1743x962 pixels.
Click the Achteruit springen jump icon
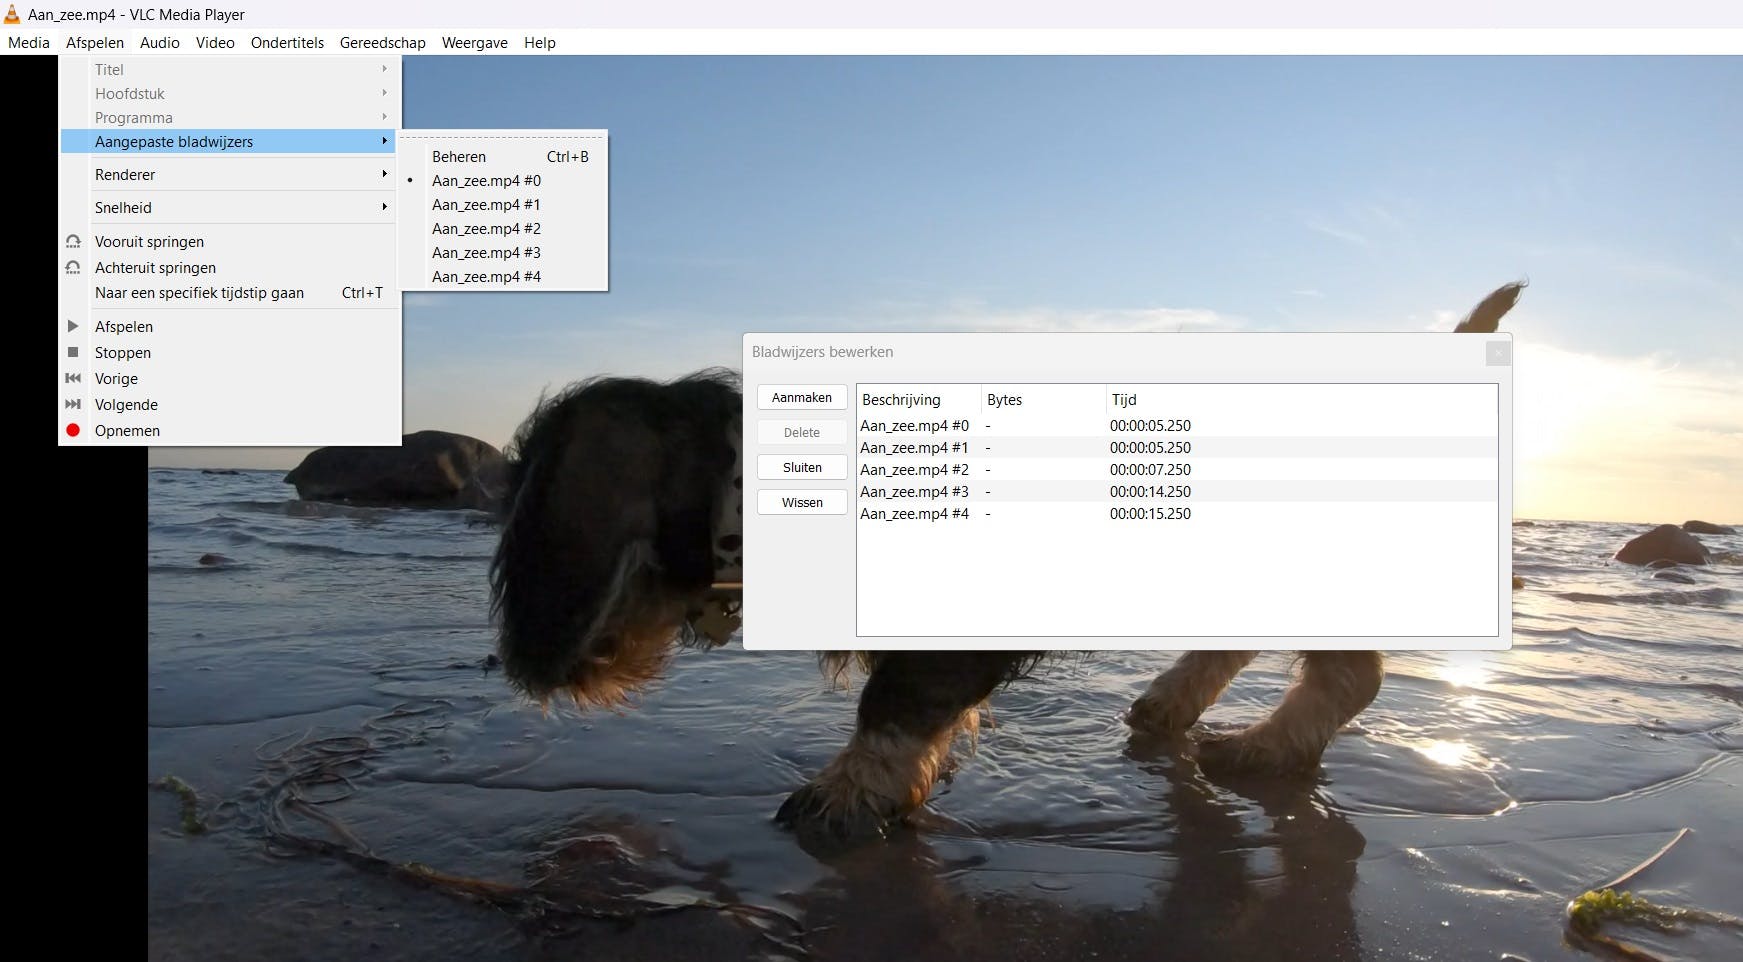[x=73, y=267]
